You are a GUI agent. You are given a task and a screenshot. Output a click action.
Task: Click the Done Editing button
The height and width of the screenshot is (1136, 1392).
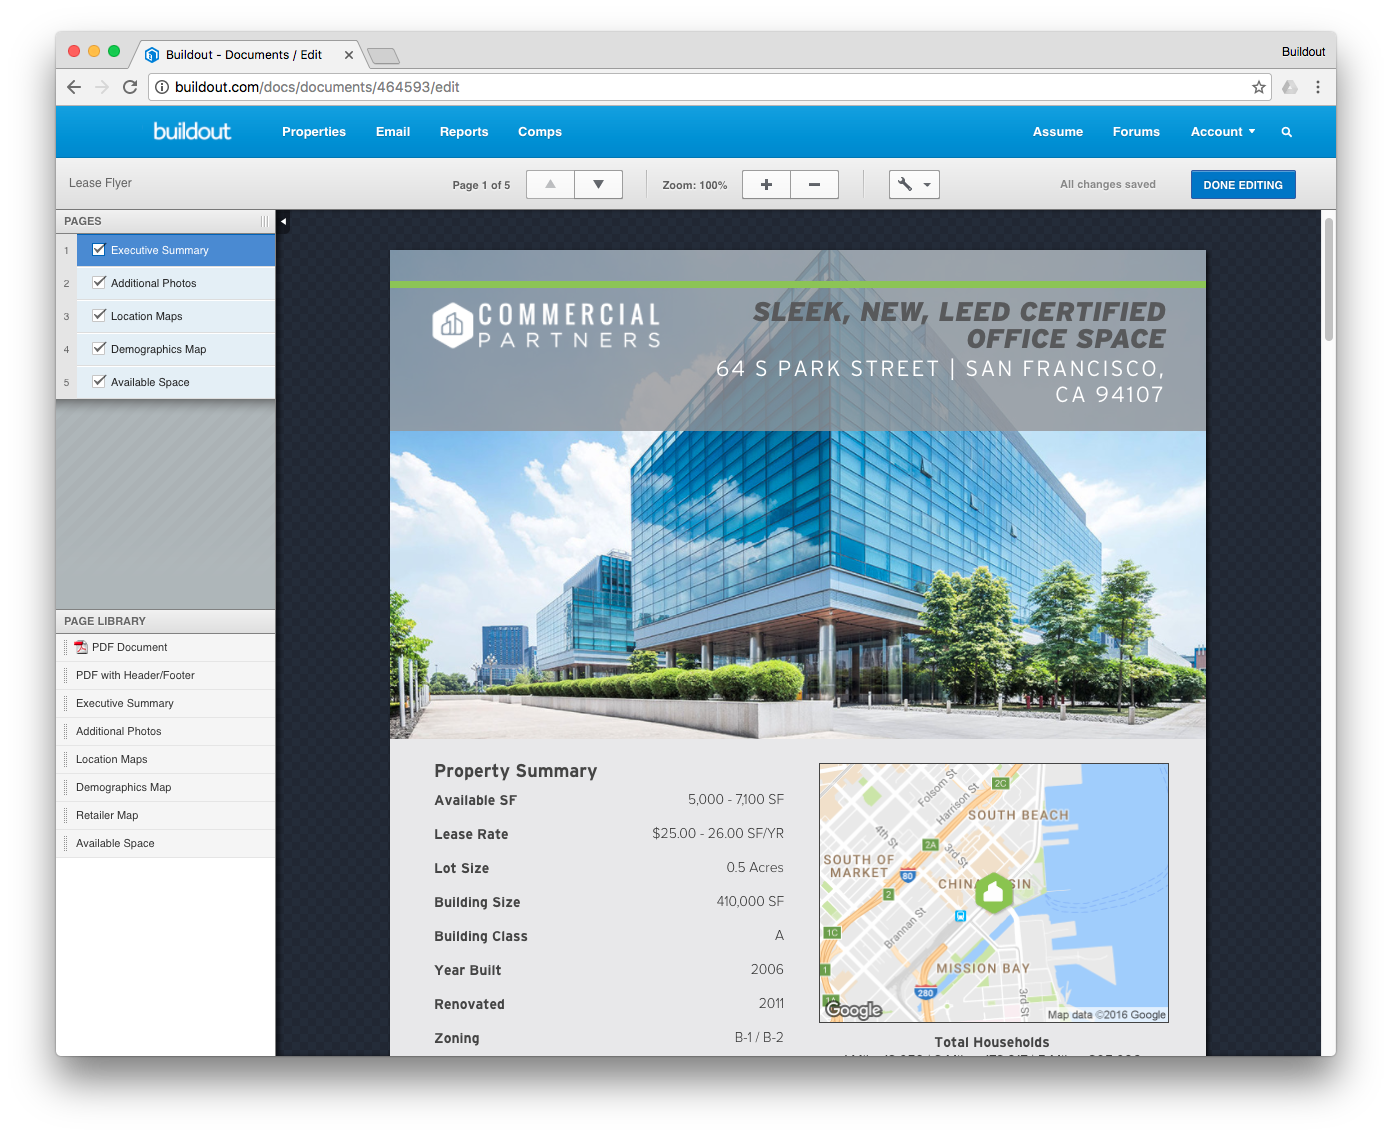[1242, 185]
